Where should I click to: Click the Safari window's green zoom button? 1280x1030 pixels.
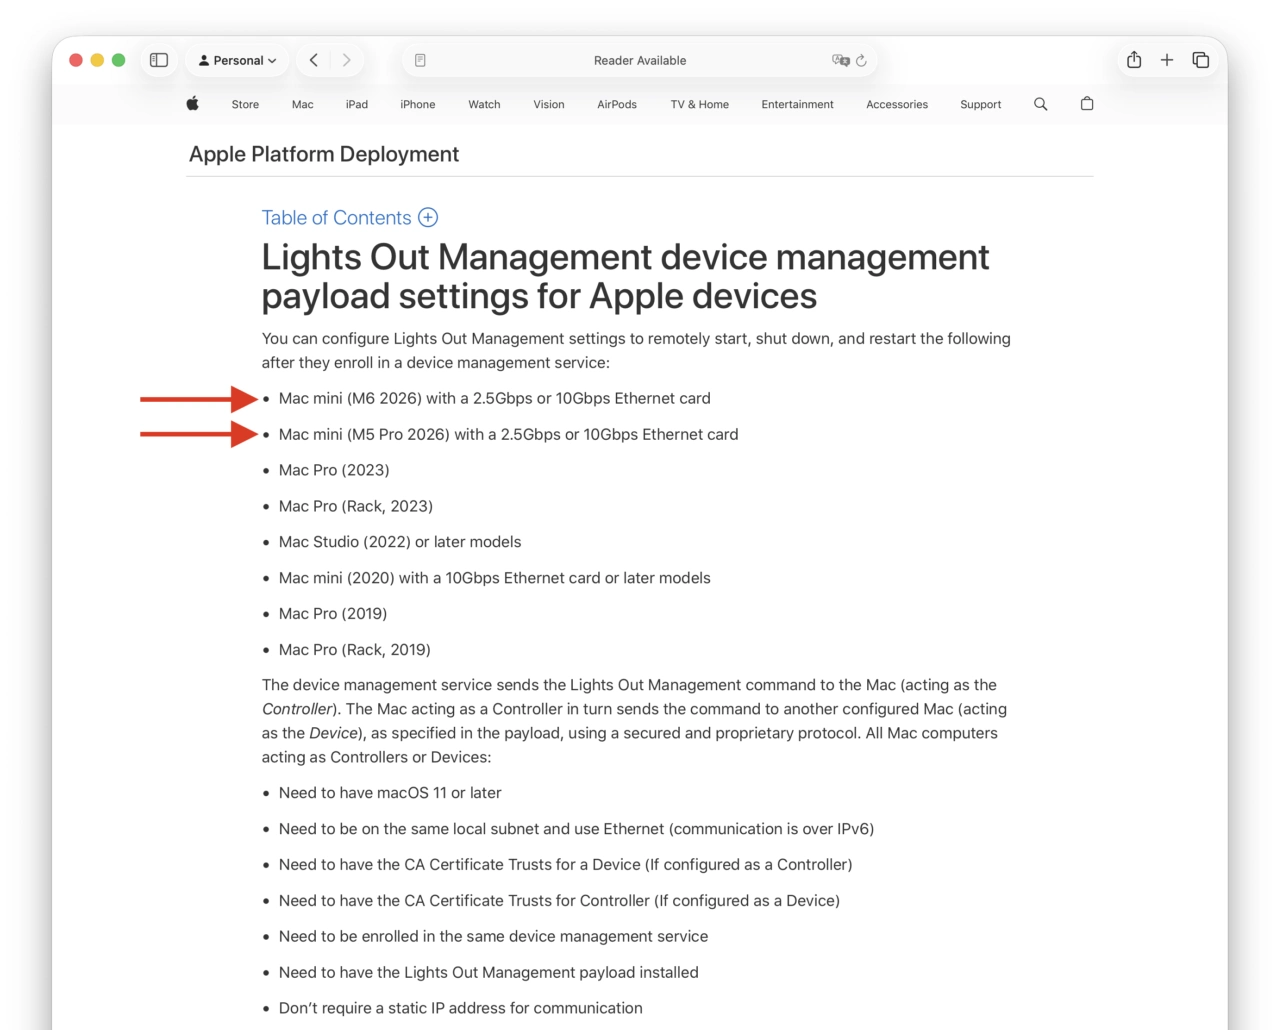118,60
